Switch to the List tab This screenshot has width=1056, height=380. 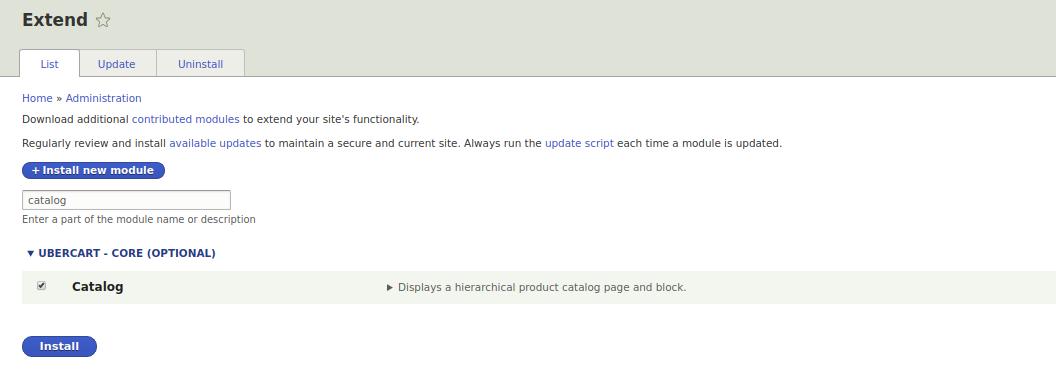[x=49, y=64]
